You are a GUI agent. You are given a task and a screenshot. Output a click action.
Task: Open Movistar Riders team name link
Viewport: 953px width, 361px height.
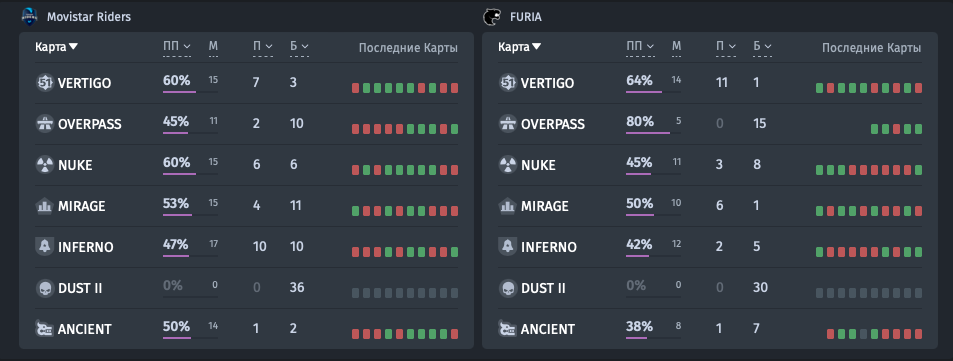click(89, 17)
